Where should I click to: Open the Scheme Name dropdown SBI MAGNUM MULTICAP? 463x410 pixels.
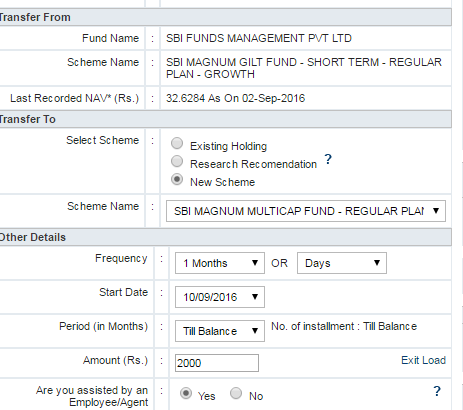pos(306,211)
